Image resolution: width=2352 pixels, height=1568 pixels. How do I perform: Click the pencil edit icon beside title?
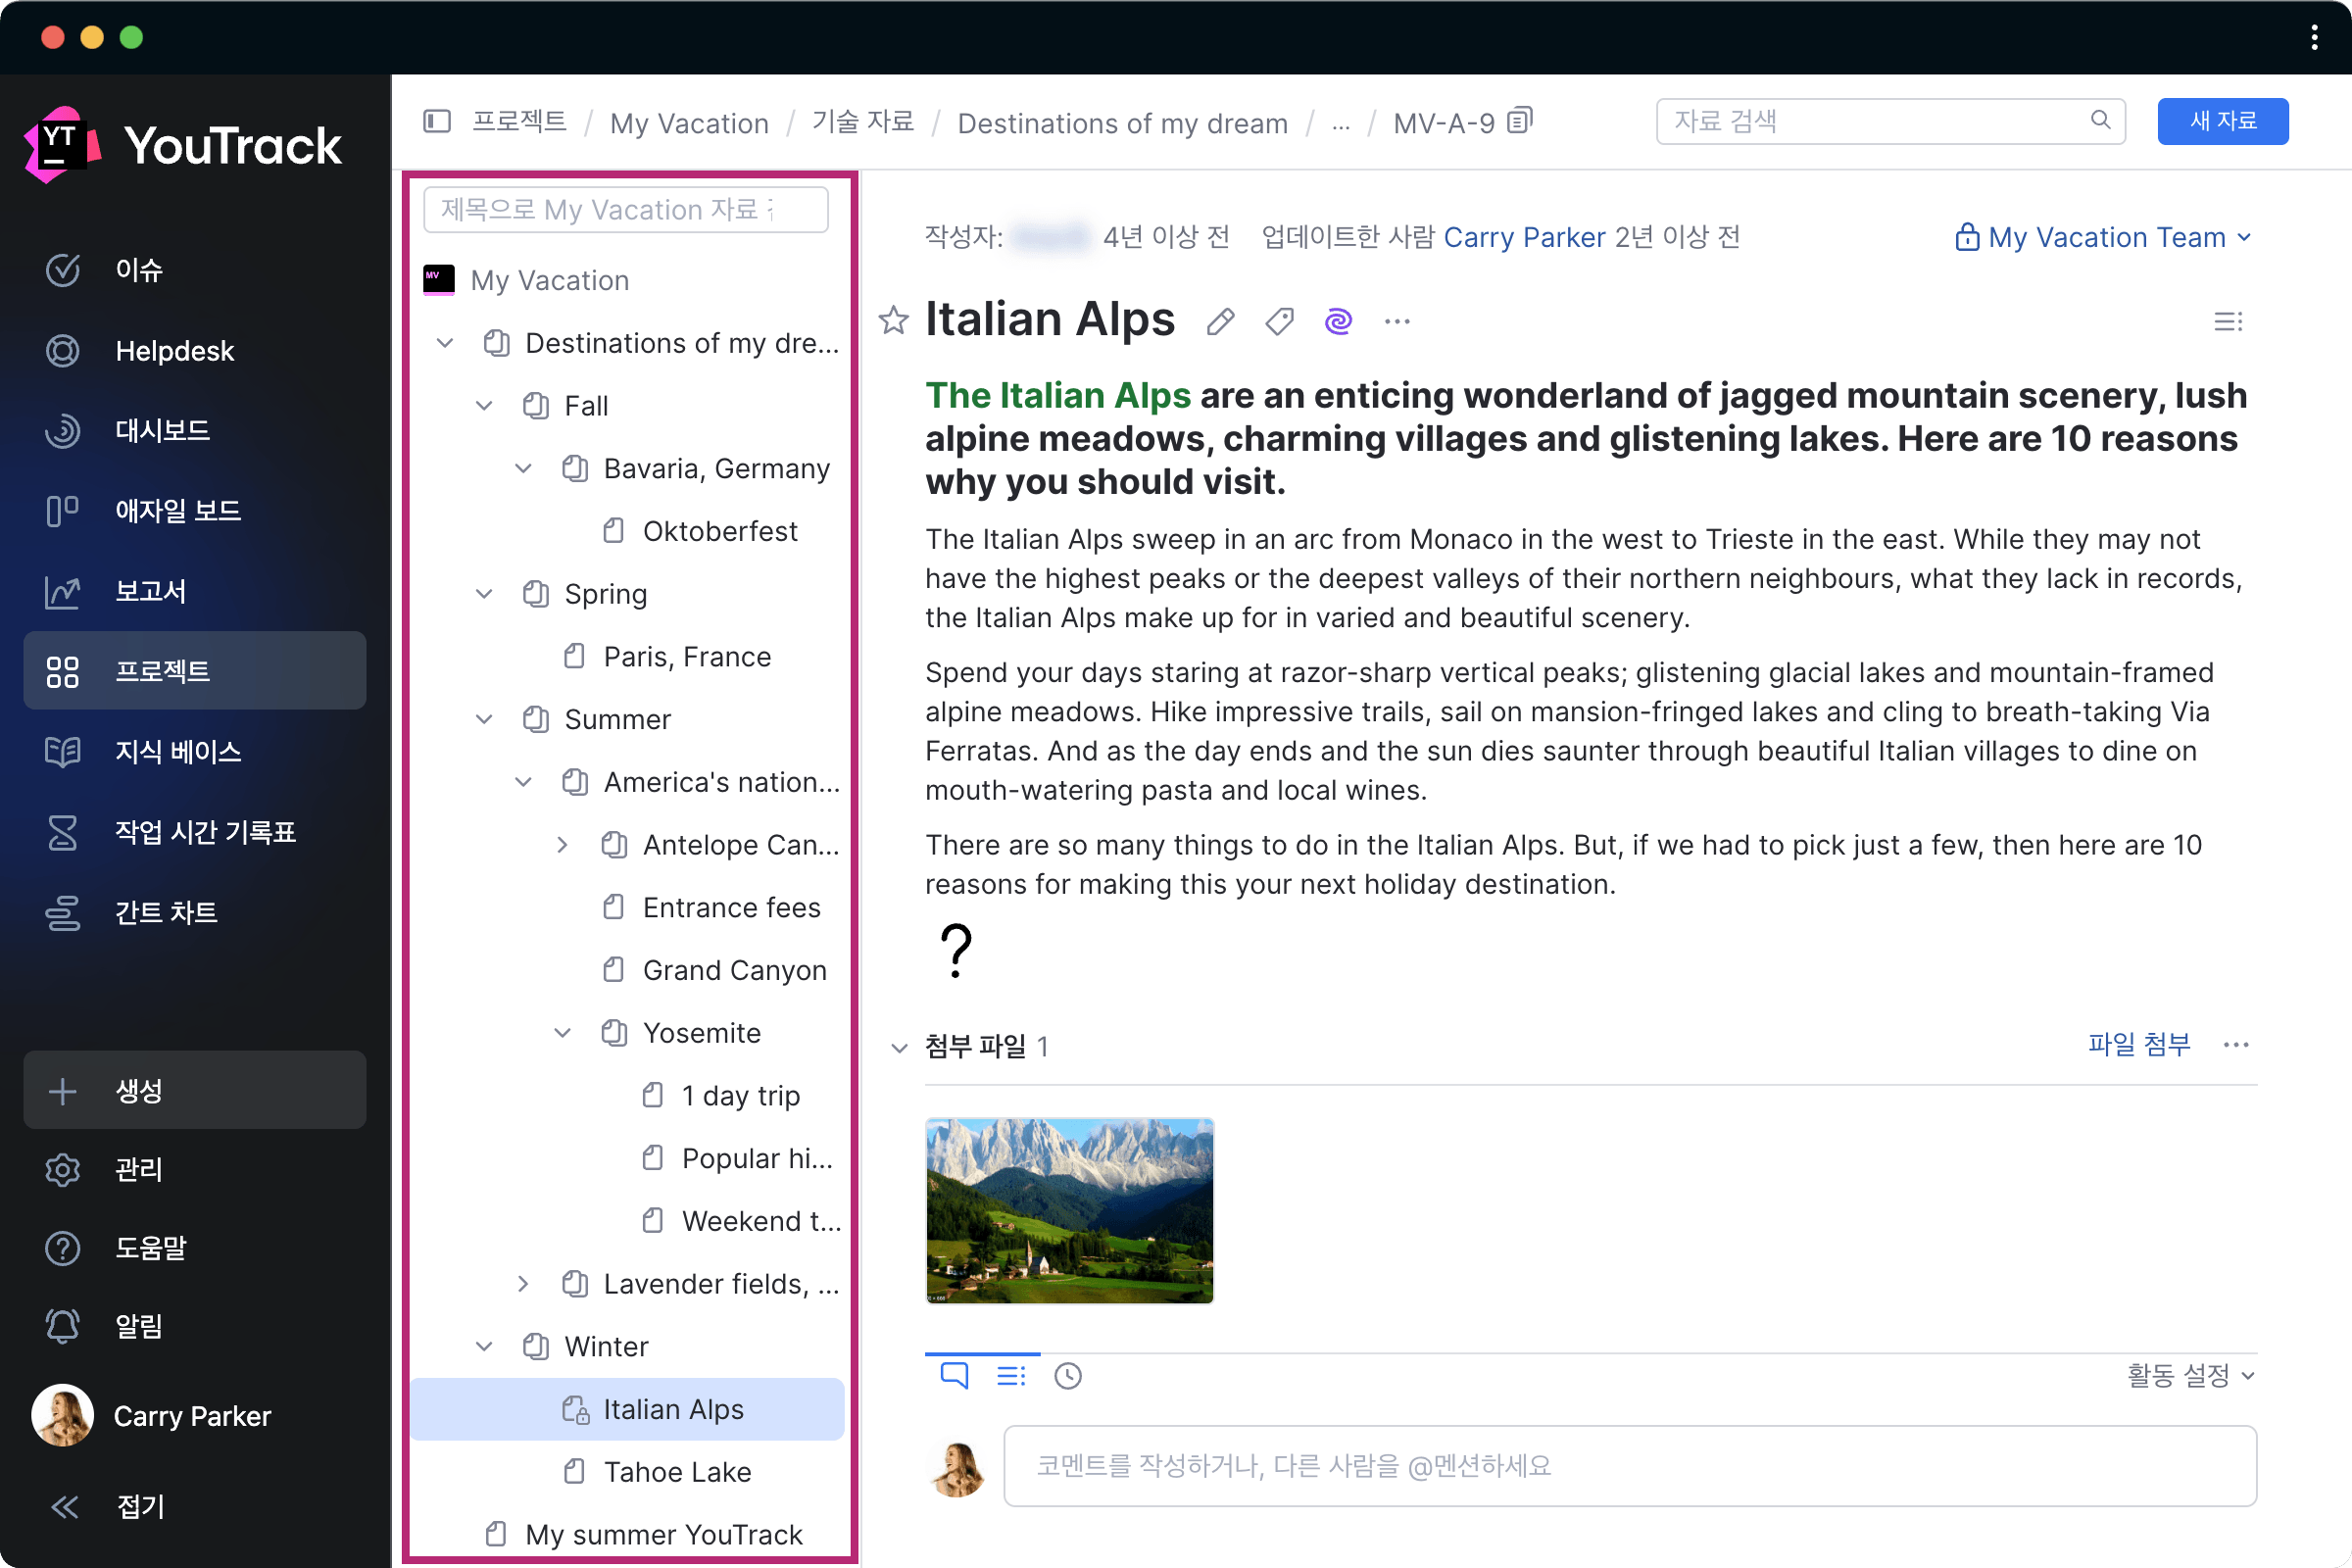click(x=1220, y=321)
